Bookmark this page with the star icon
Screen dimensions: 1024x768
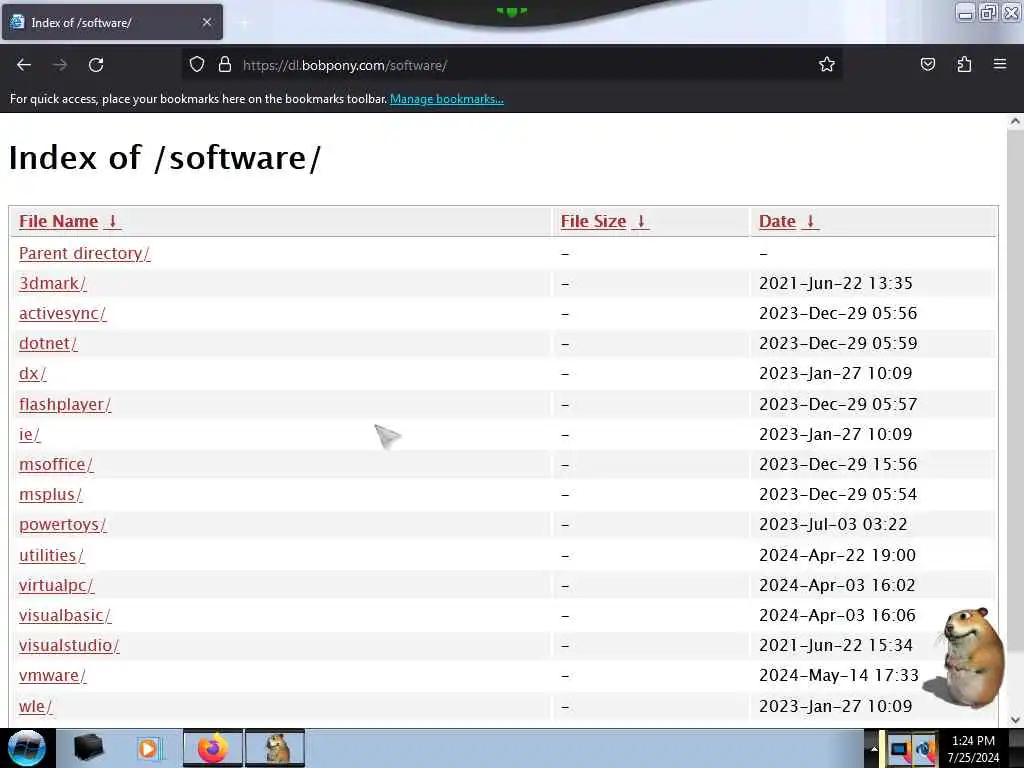point(827,64)
